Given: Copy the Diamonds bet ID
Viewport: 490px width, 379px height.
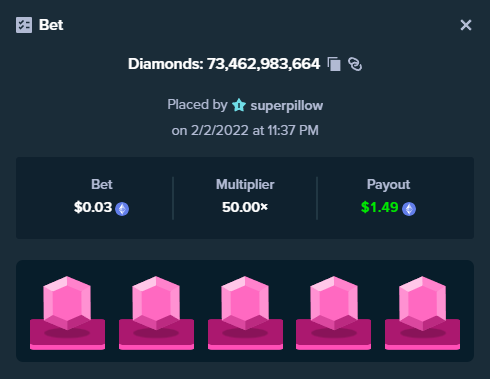Looking at the screenshot, I should tap(334, 64).
